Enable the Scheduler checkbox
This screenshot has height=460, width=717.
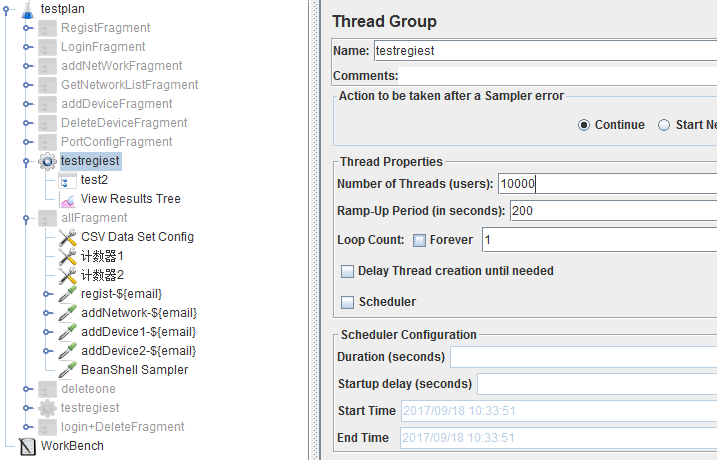coord(347,302)
